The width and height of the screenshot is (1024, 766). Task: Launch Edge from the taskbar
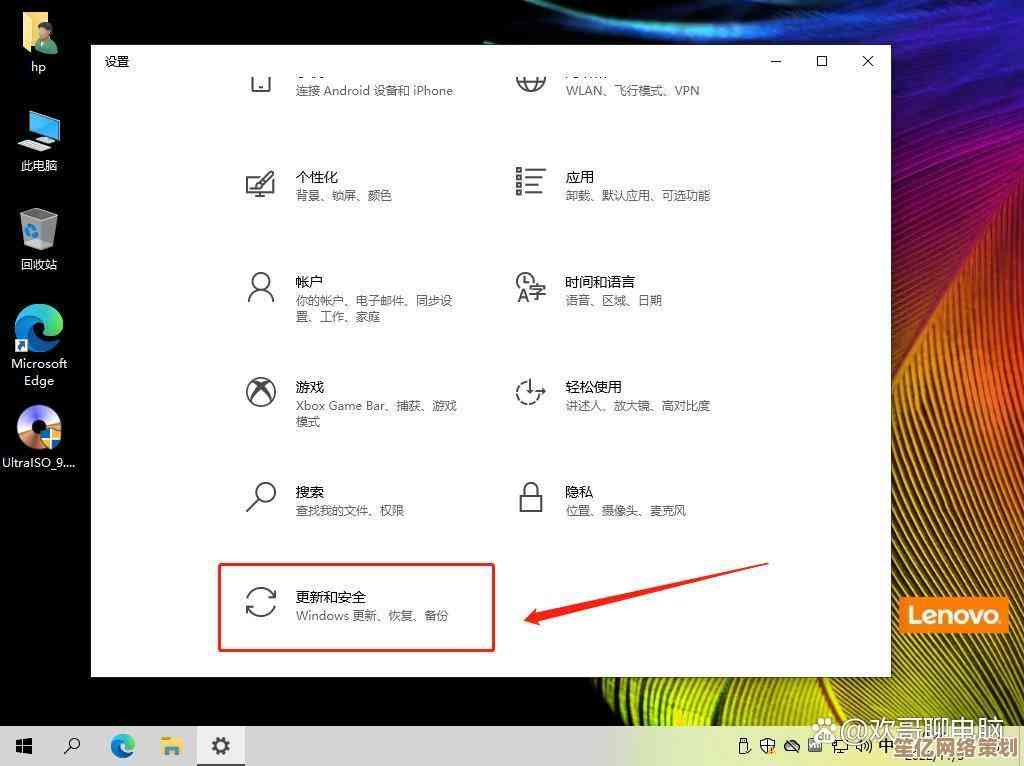122,746
